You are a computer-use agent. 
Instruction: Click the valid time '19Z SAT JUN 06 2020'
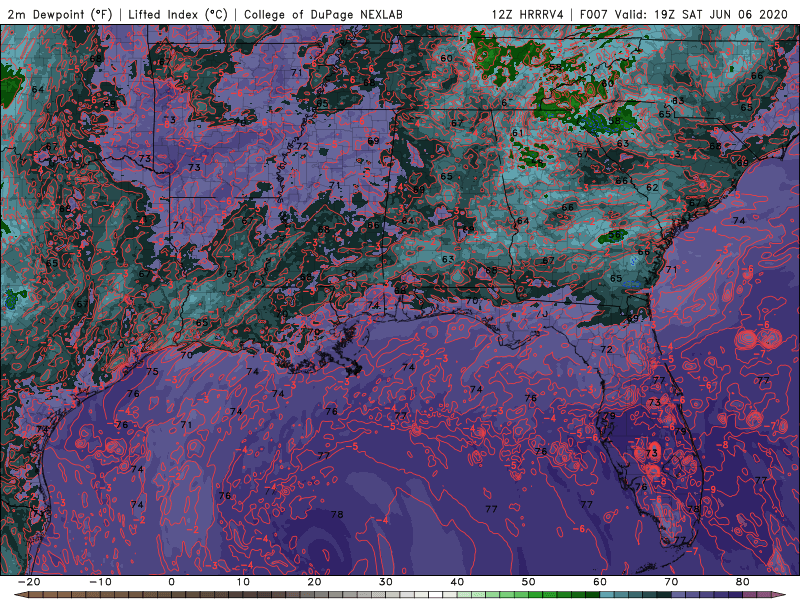point(721,14)
